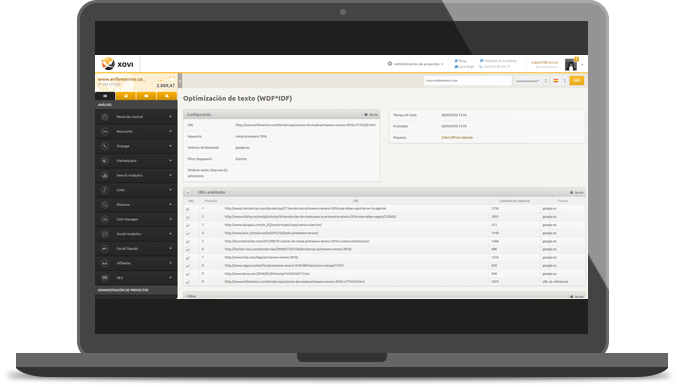Viewport: 678px width, 387px height.
Task: Toggle the select-all checkbox in URLs analizadas header
Action: (189, 192)
